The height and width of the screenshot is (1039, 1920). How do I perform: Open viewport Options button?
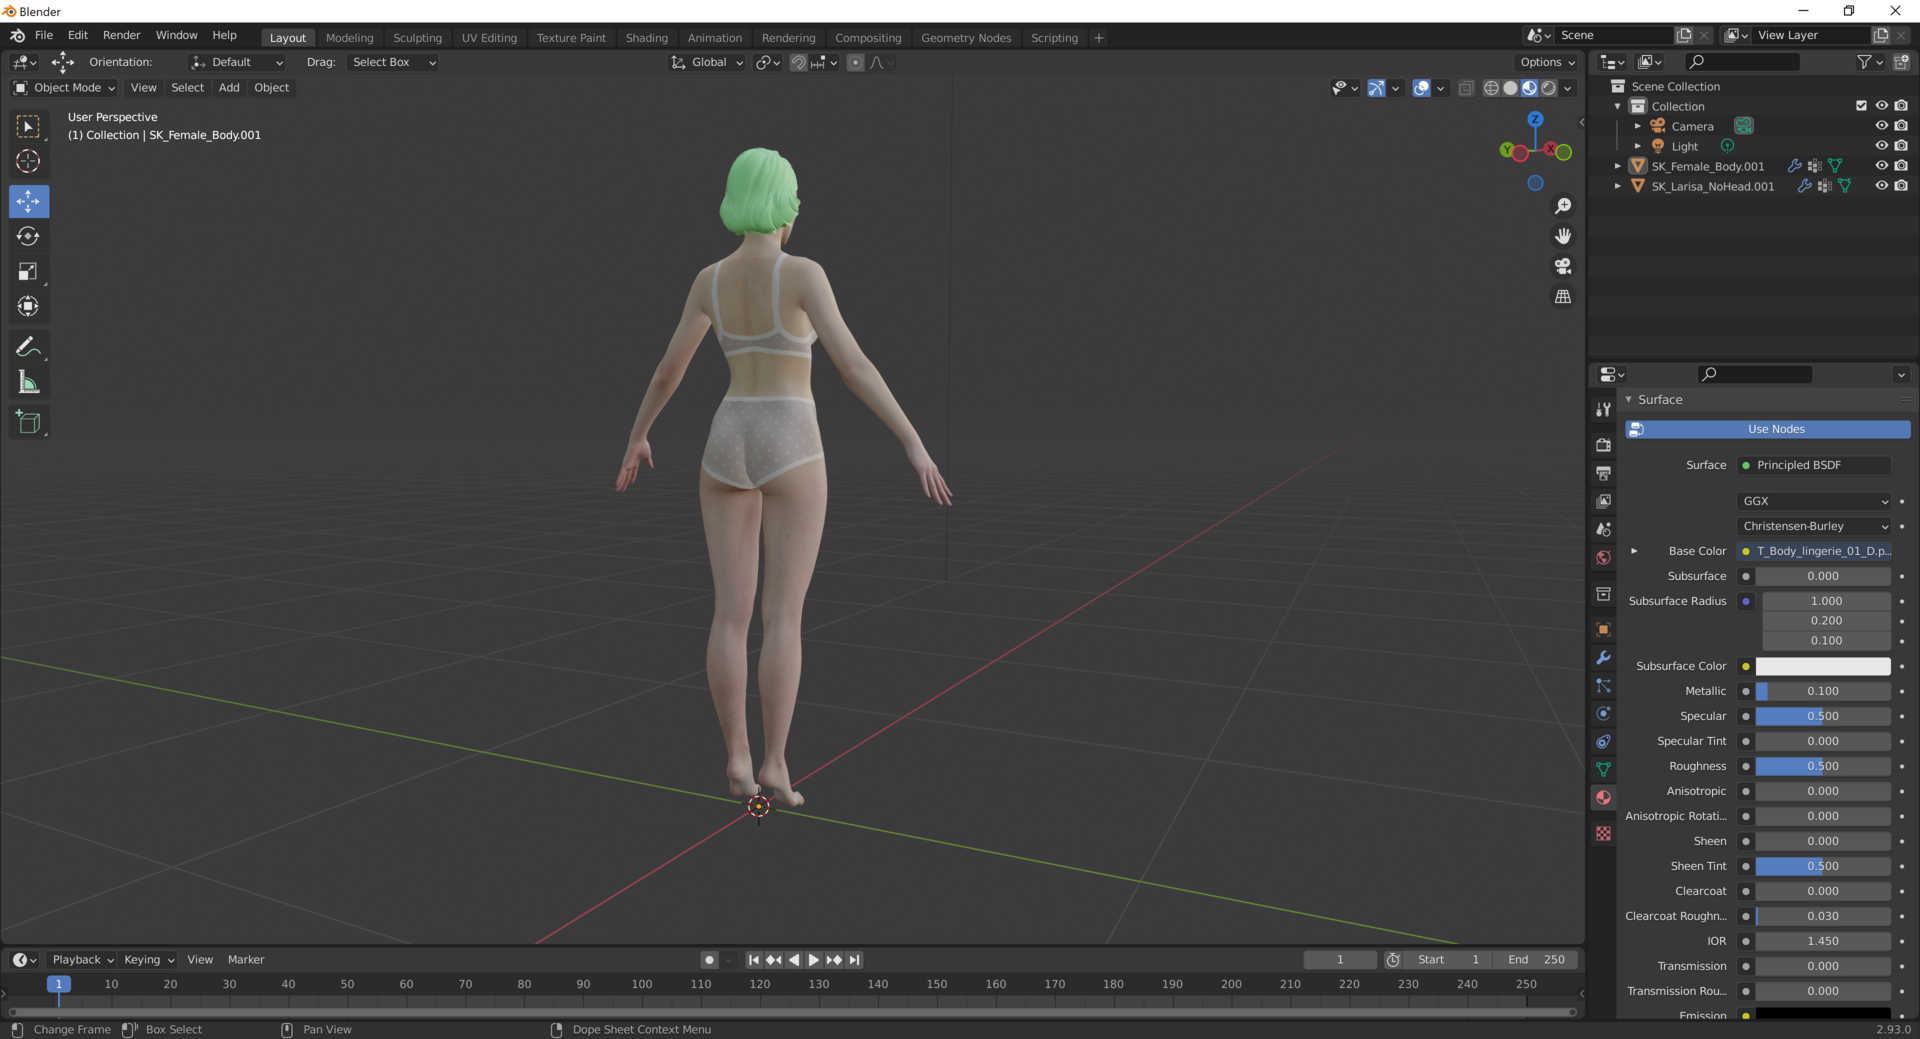(1547, 62)
